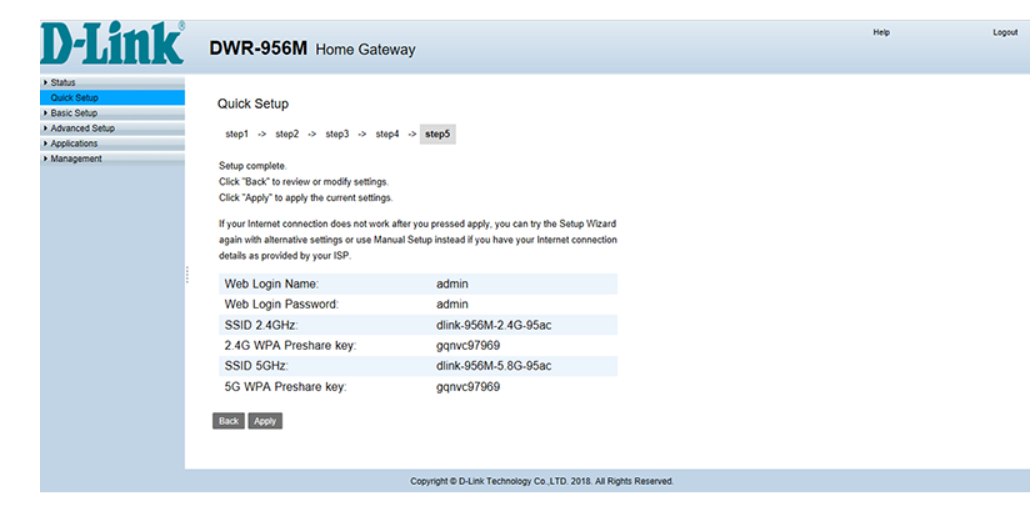Viewport: 1033px width, 530px height.
Task: Click the Web Login Name label
Action: point(271,284)
